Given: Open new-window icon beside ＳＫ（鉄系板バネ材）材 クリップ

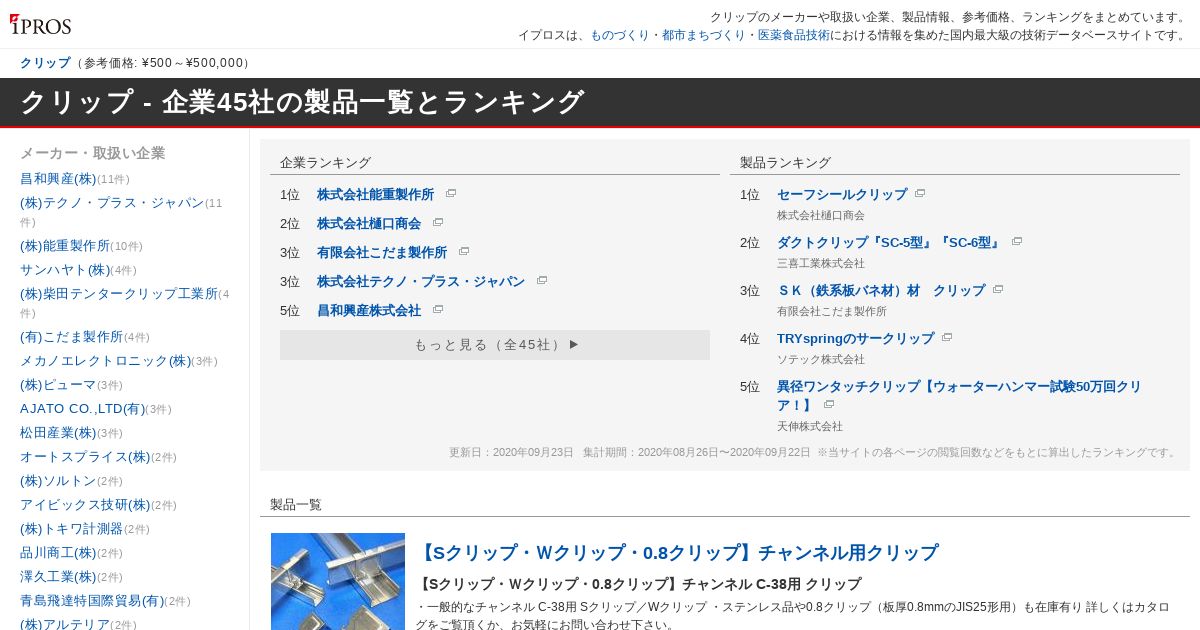Looking at the screenshot, I should [x=998, y=290].
